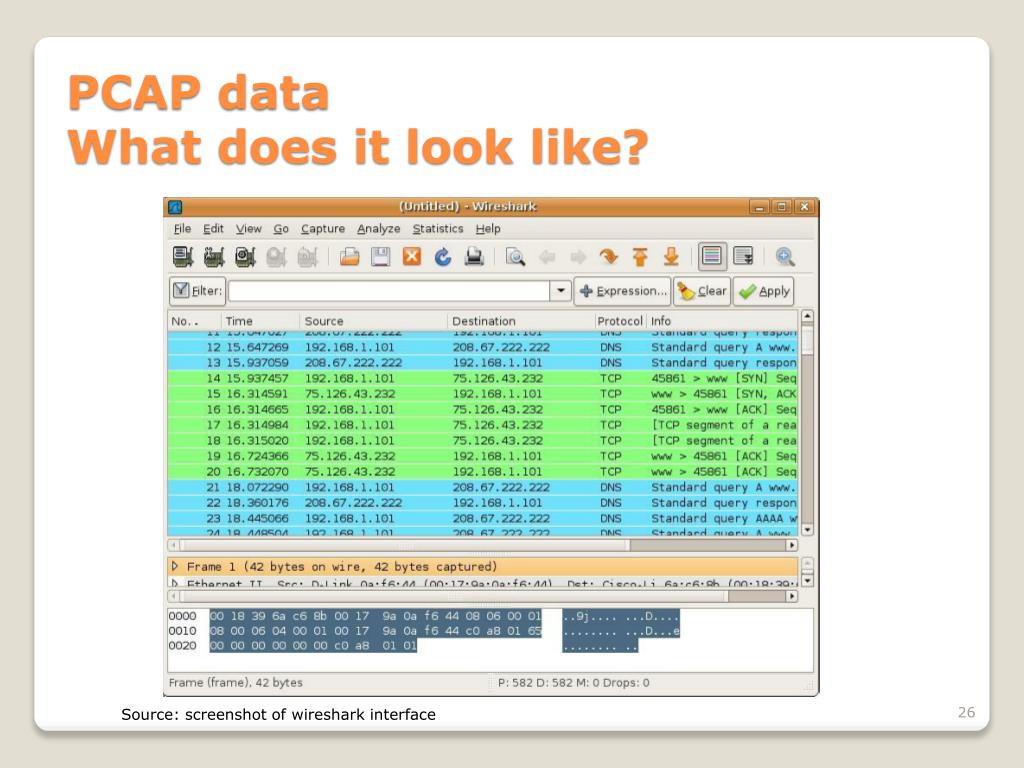Click inside the display filter field
Screen dimensions: 1024x768
389,291
